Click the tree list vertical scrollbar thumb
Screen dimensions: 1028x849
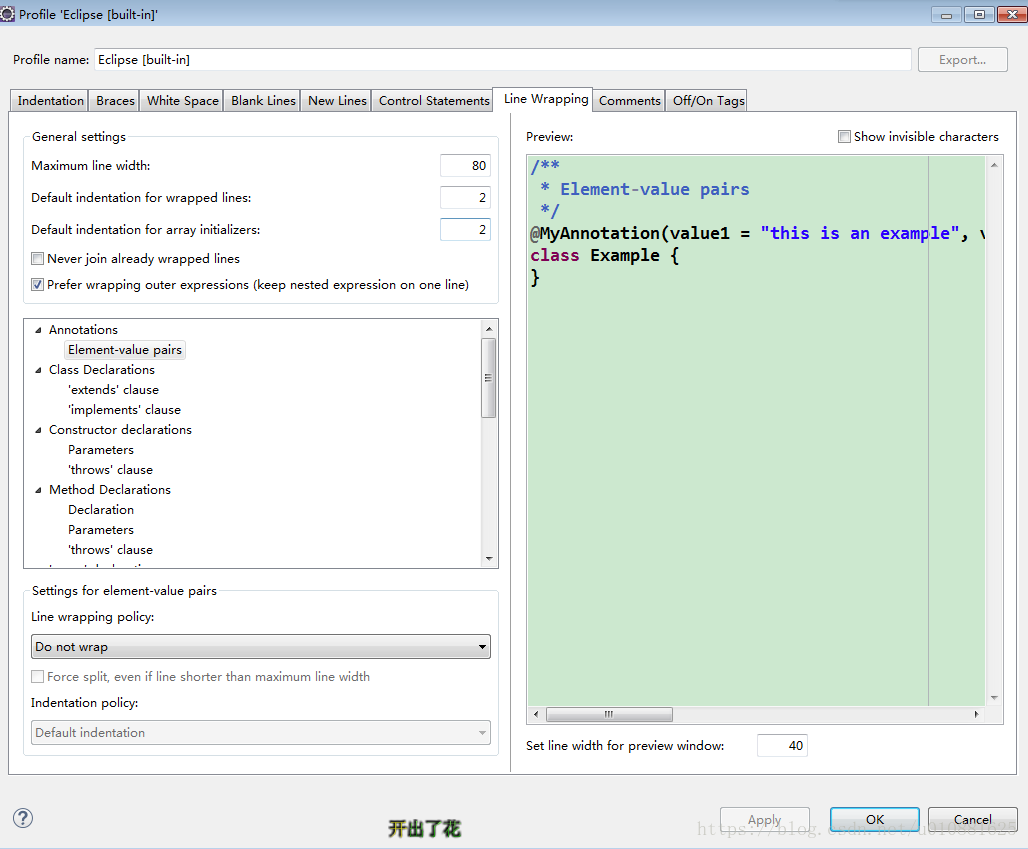coord(489,378)
